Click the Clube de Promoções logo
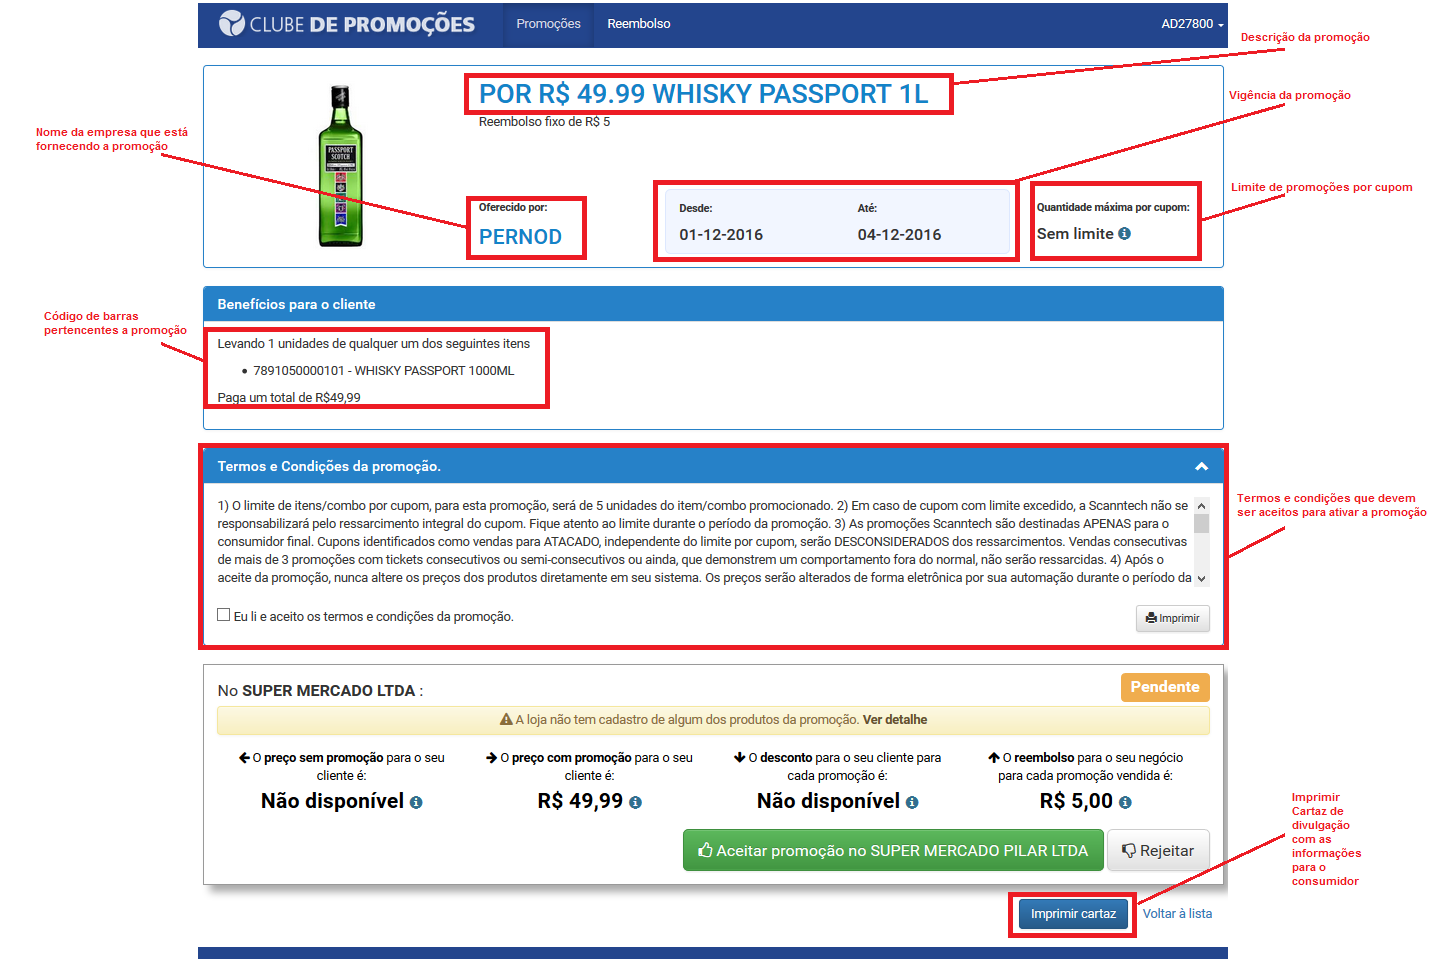Viewport: 1440px width, 959px height. (347, 24)
